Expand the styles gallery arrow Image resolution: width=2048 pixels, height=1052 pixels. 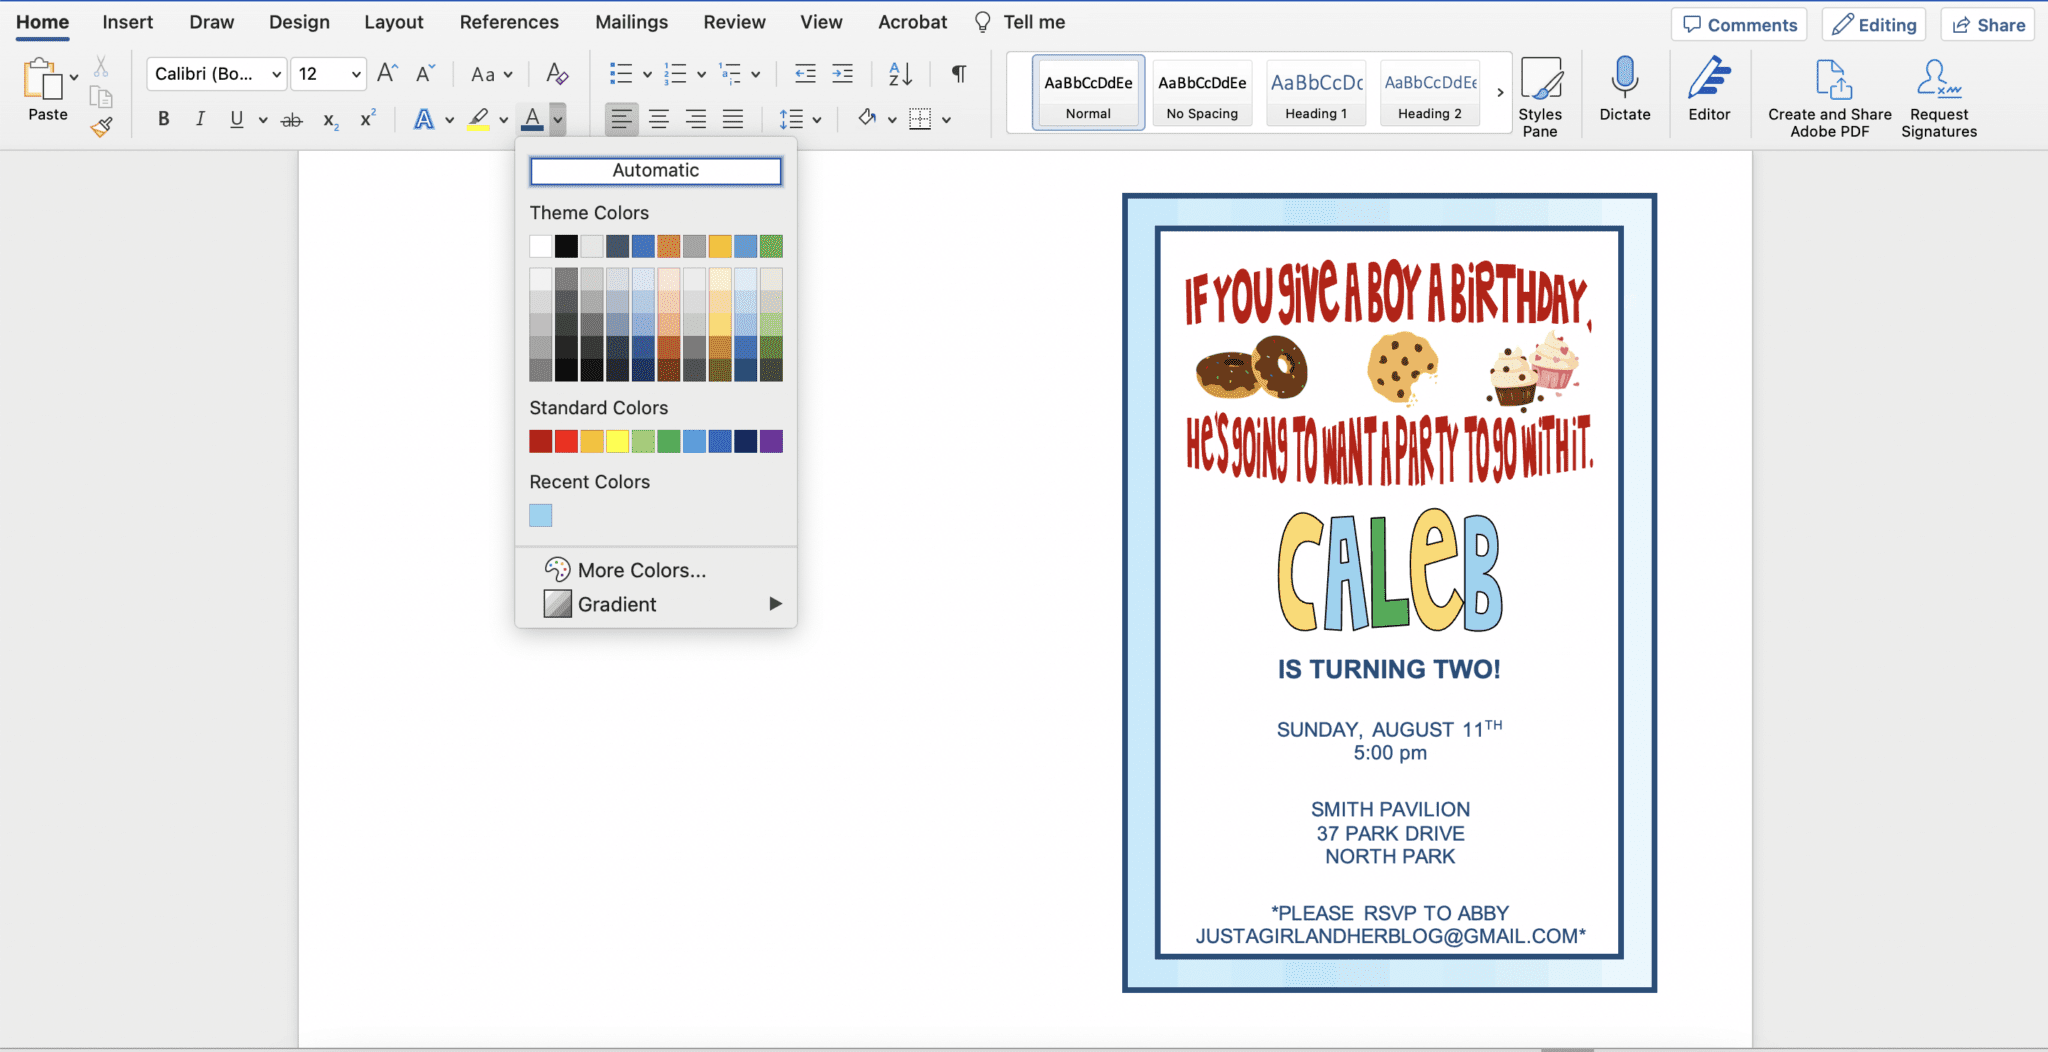pos(1500,92)
